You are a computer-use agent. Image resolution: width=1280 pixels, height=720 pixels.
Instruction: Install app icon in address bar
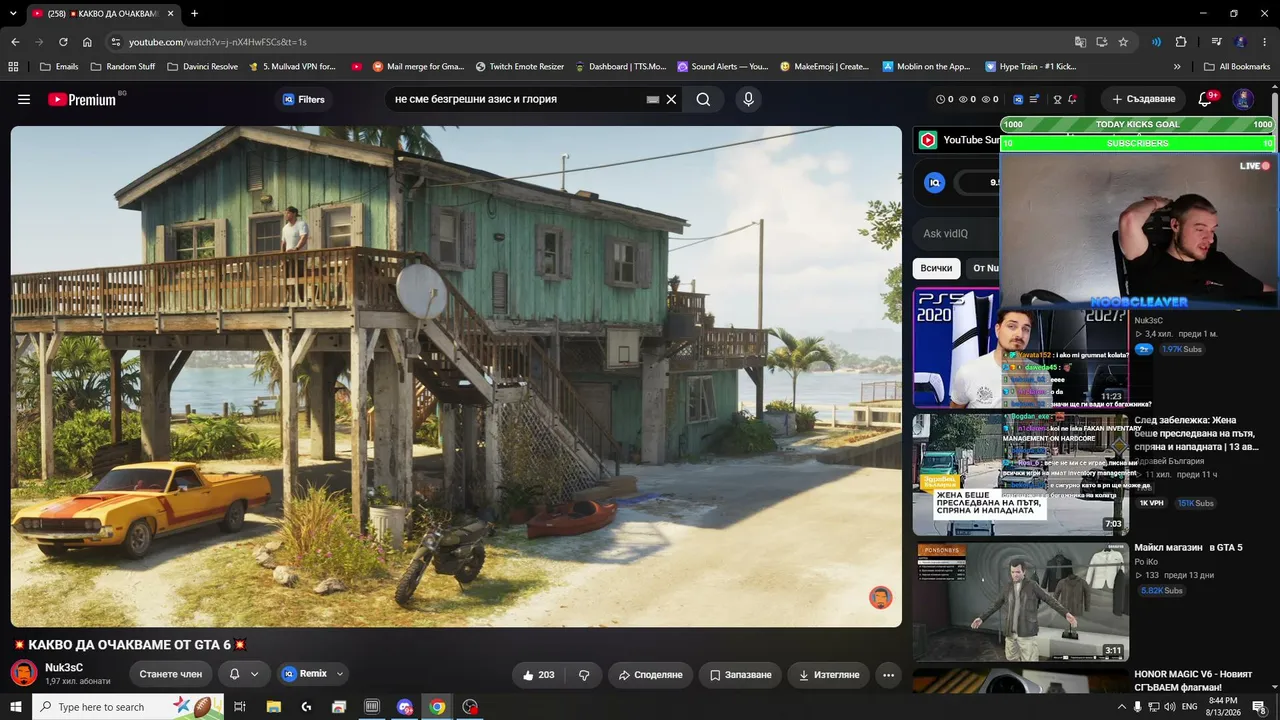(1101, 42)
